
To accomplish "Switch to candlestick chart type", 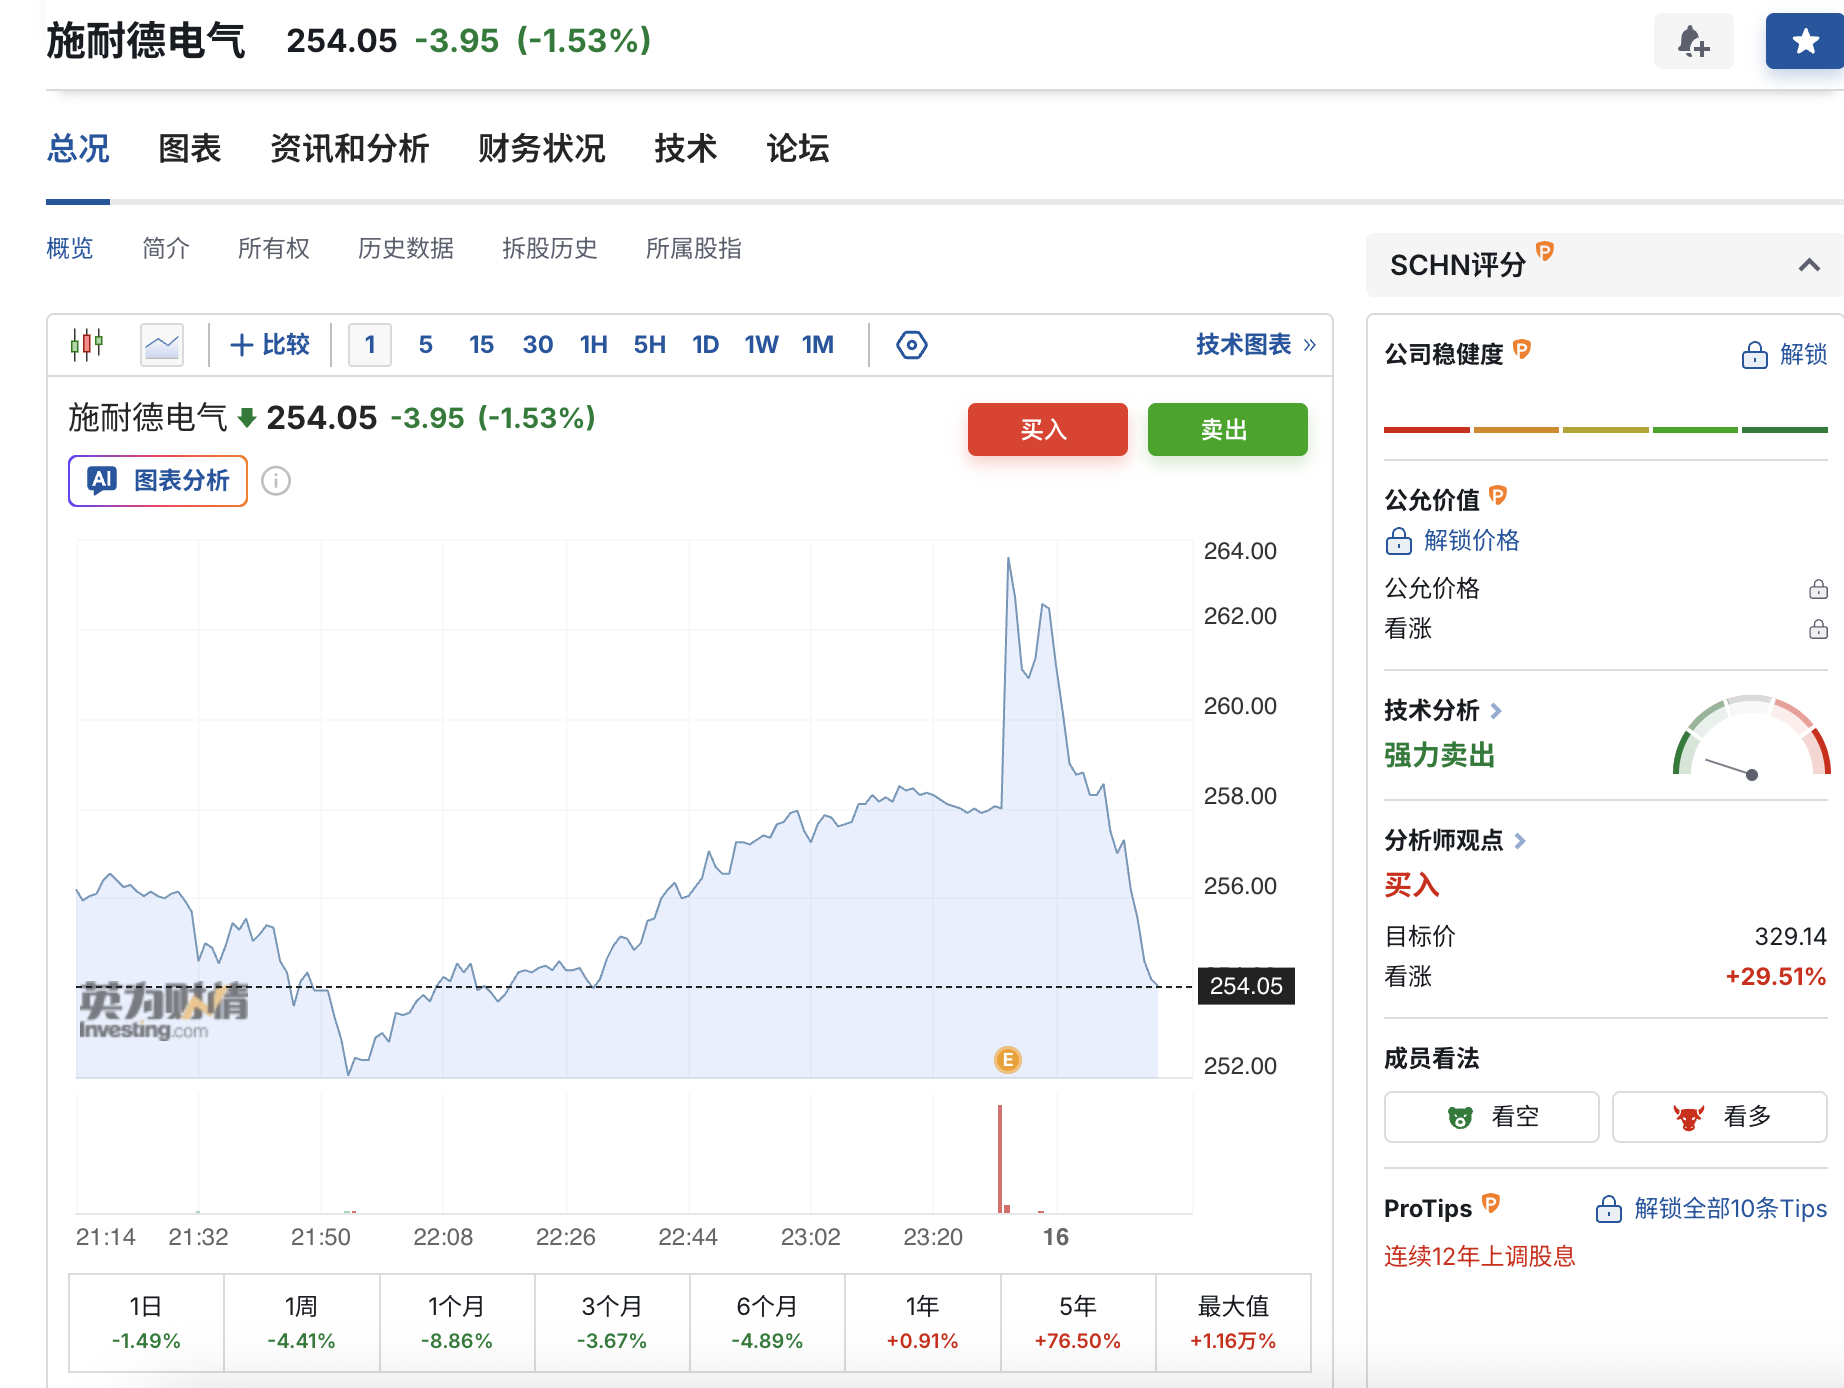I will pos(87,345).
